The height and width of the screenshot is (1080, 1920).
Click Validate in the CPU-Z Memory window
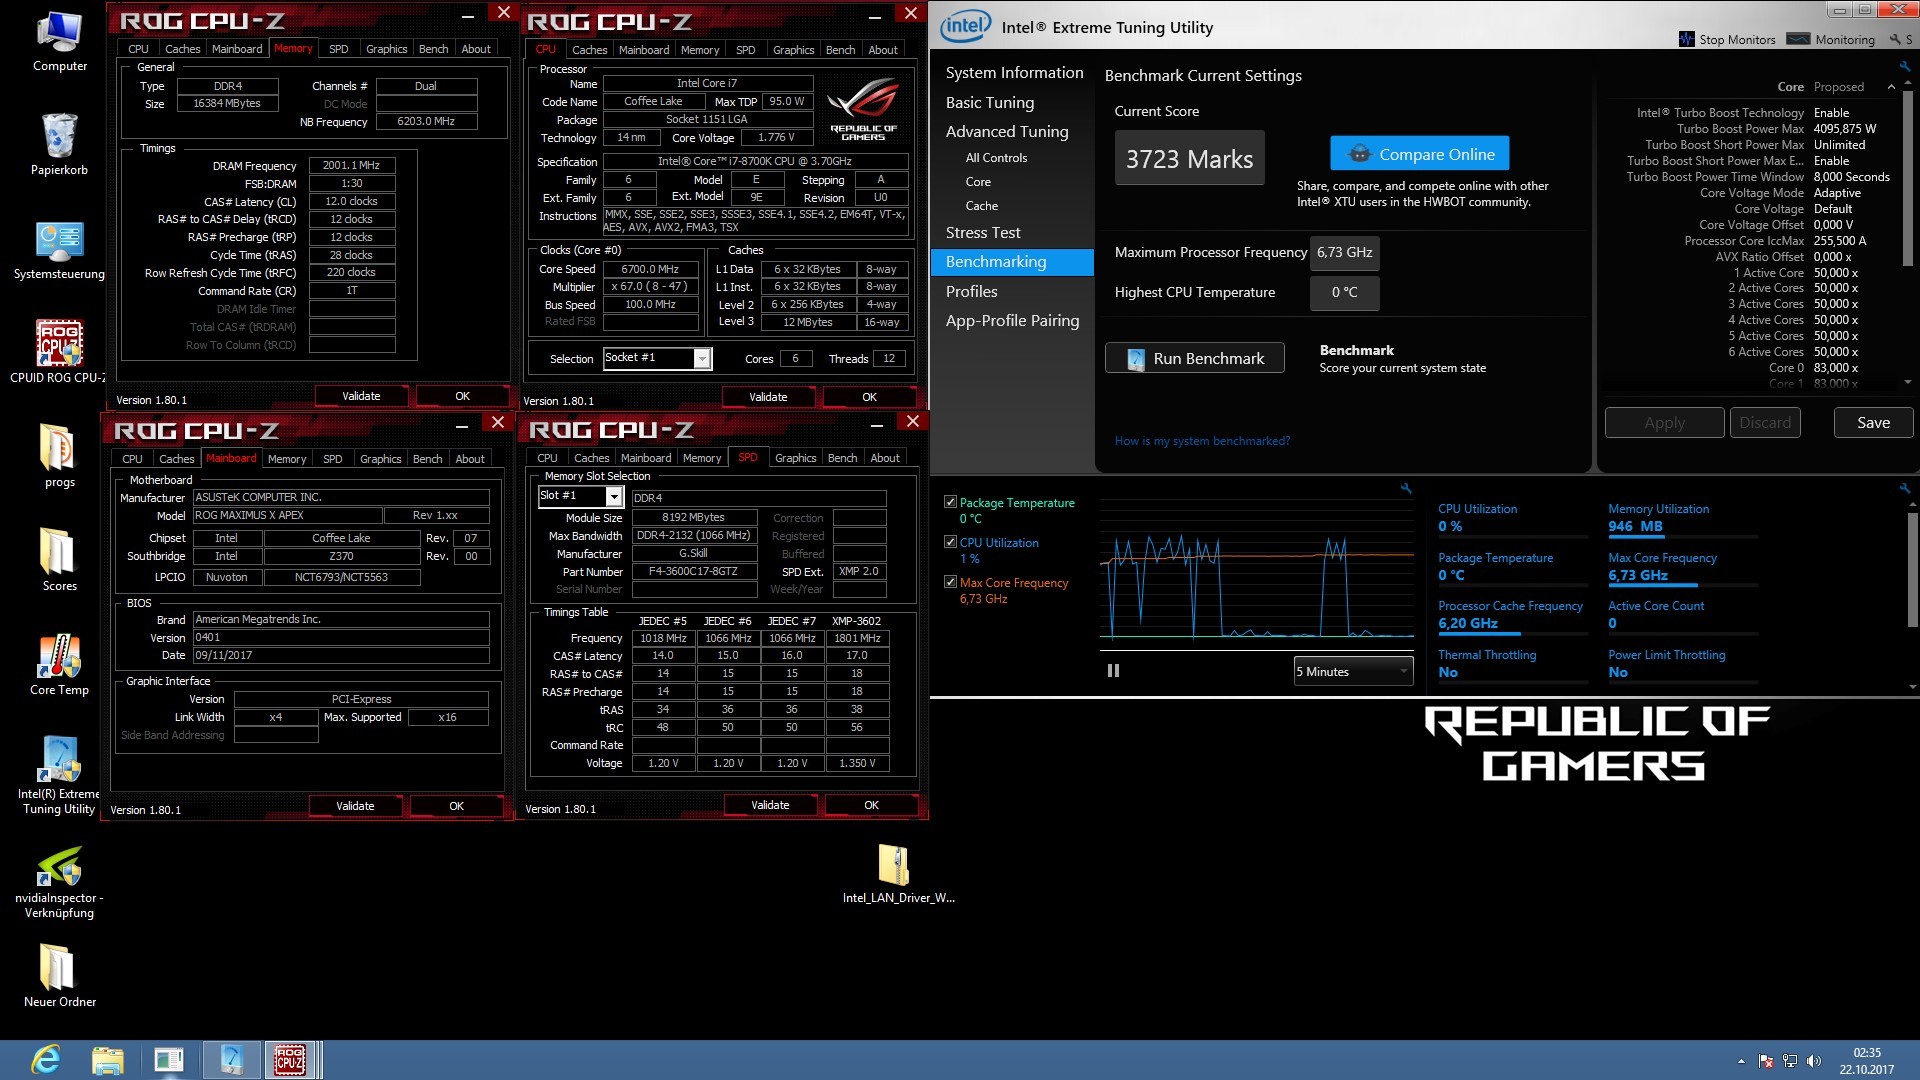tap(361, 396)
